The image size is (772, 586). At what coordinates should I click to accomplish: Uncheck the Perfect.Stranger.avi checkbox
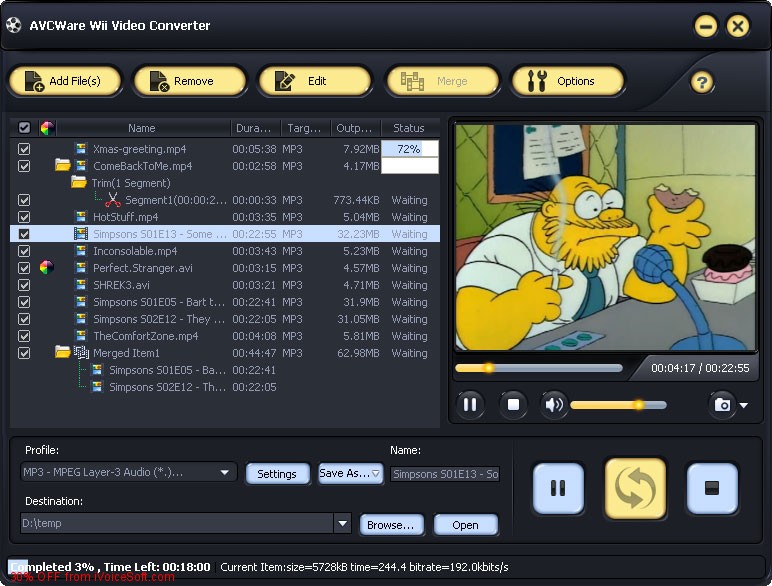pos(24,268)
